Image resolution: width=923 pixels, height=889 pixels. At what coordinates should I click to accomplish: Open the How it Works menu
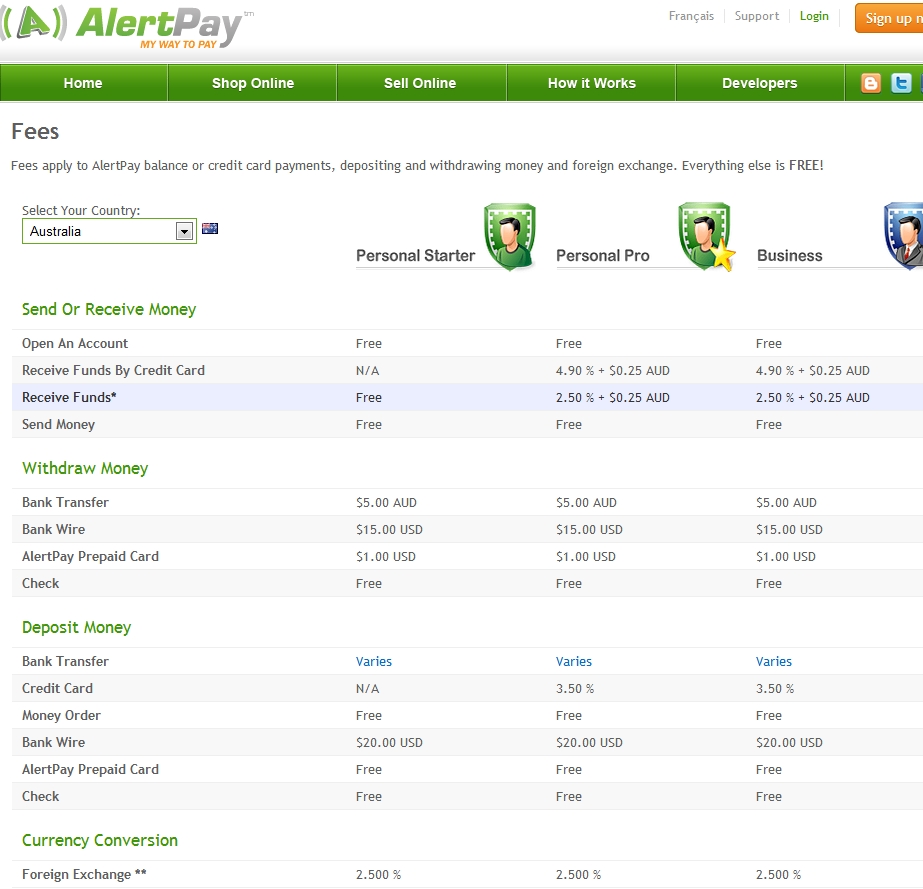tap(592, 83)
